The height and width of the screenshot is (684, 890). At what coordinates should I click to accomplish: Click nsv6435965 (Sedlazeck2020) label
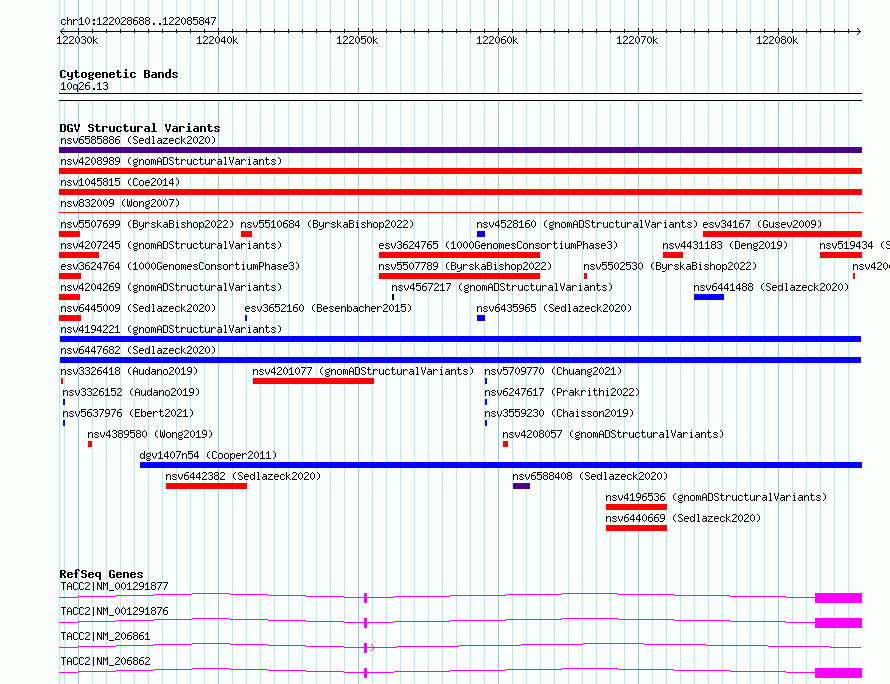point(554,308)
